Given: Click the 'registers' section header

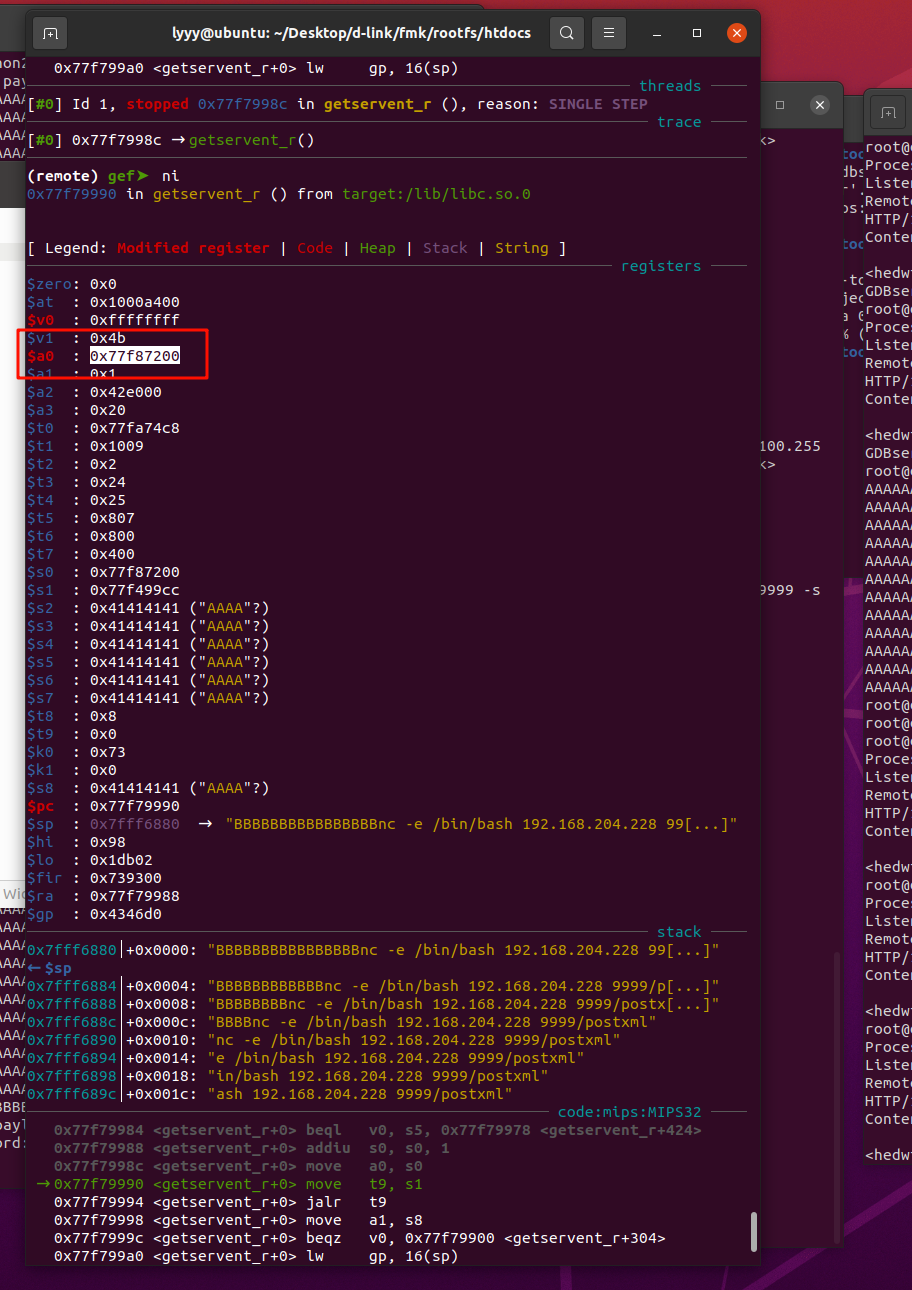Looking at the screenshot, I should [x=661, y=266].
